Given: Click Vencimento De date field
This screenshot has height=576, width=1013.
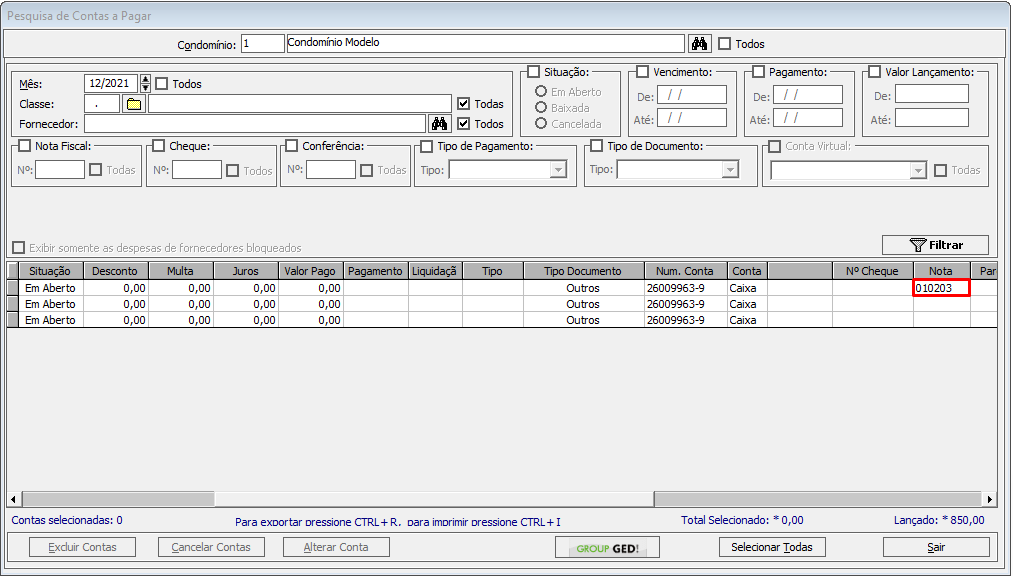Looking at the screenshot, I should click(692, 95).
